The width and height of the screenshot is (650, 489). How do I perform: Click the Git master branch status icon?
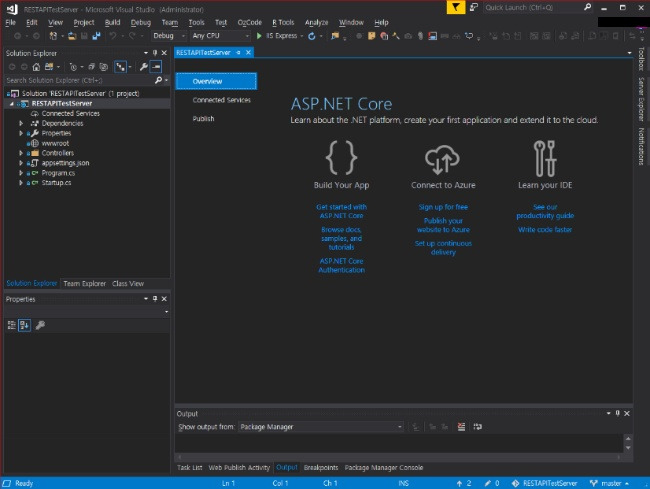(594, 483)
